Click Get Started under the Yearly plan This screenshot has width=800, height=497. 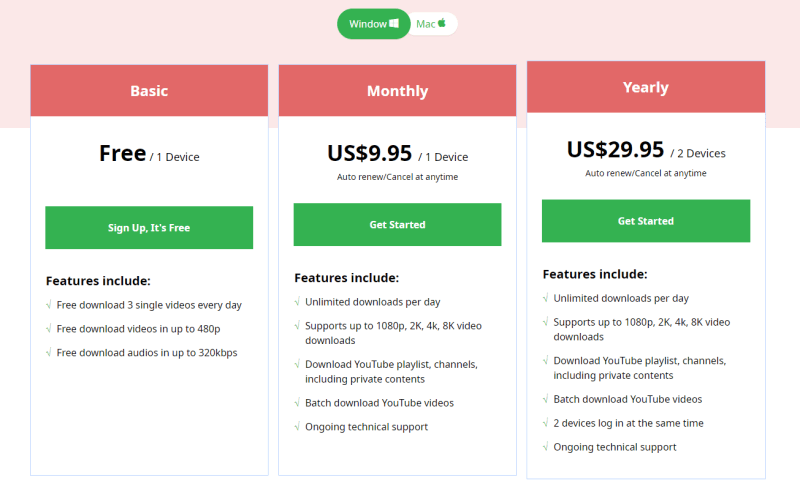645,221
